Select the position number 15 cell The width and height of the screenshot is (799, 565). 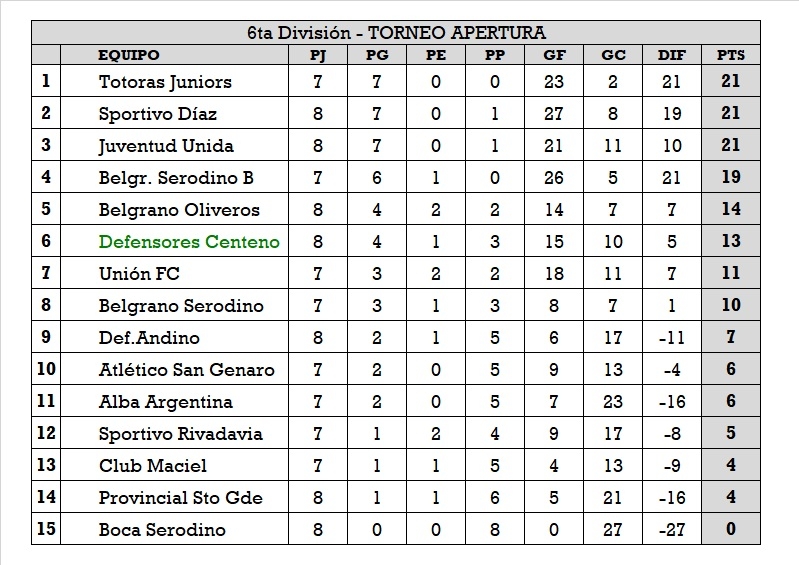[x=46, y=530]
